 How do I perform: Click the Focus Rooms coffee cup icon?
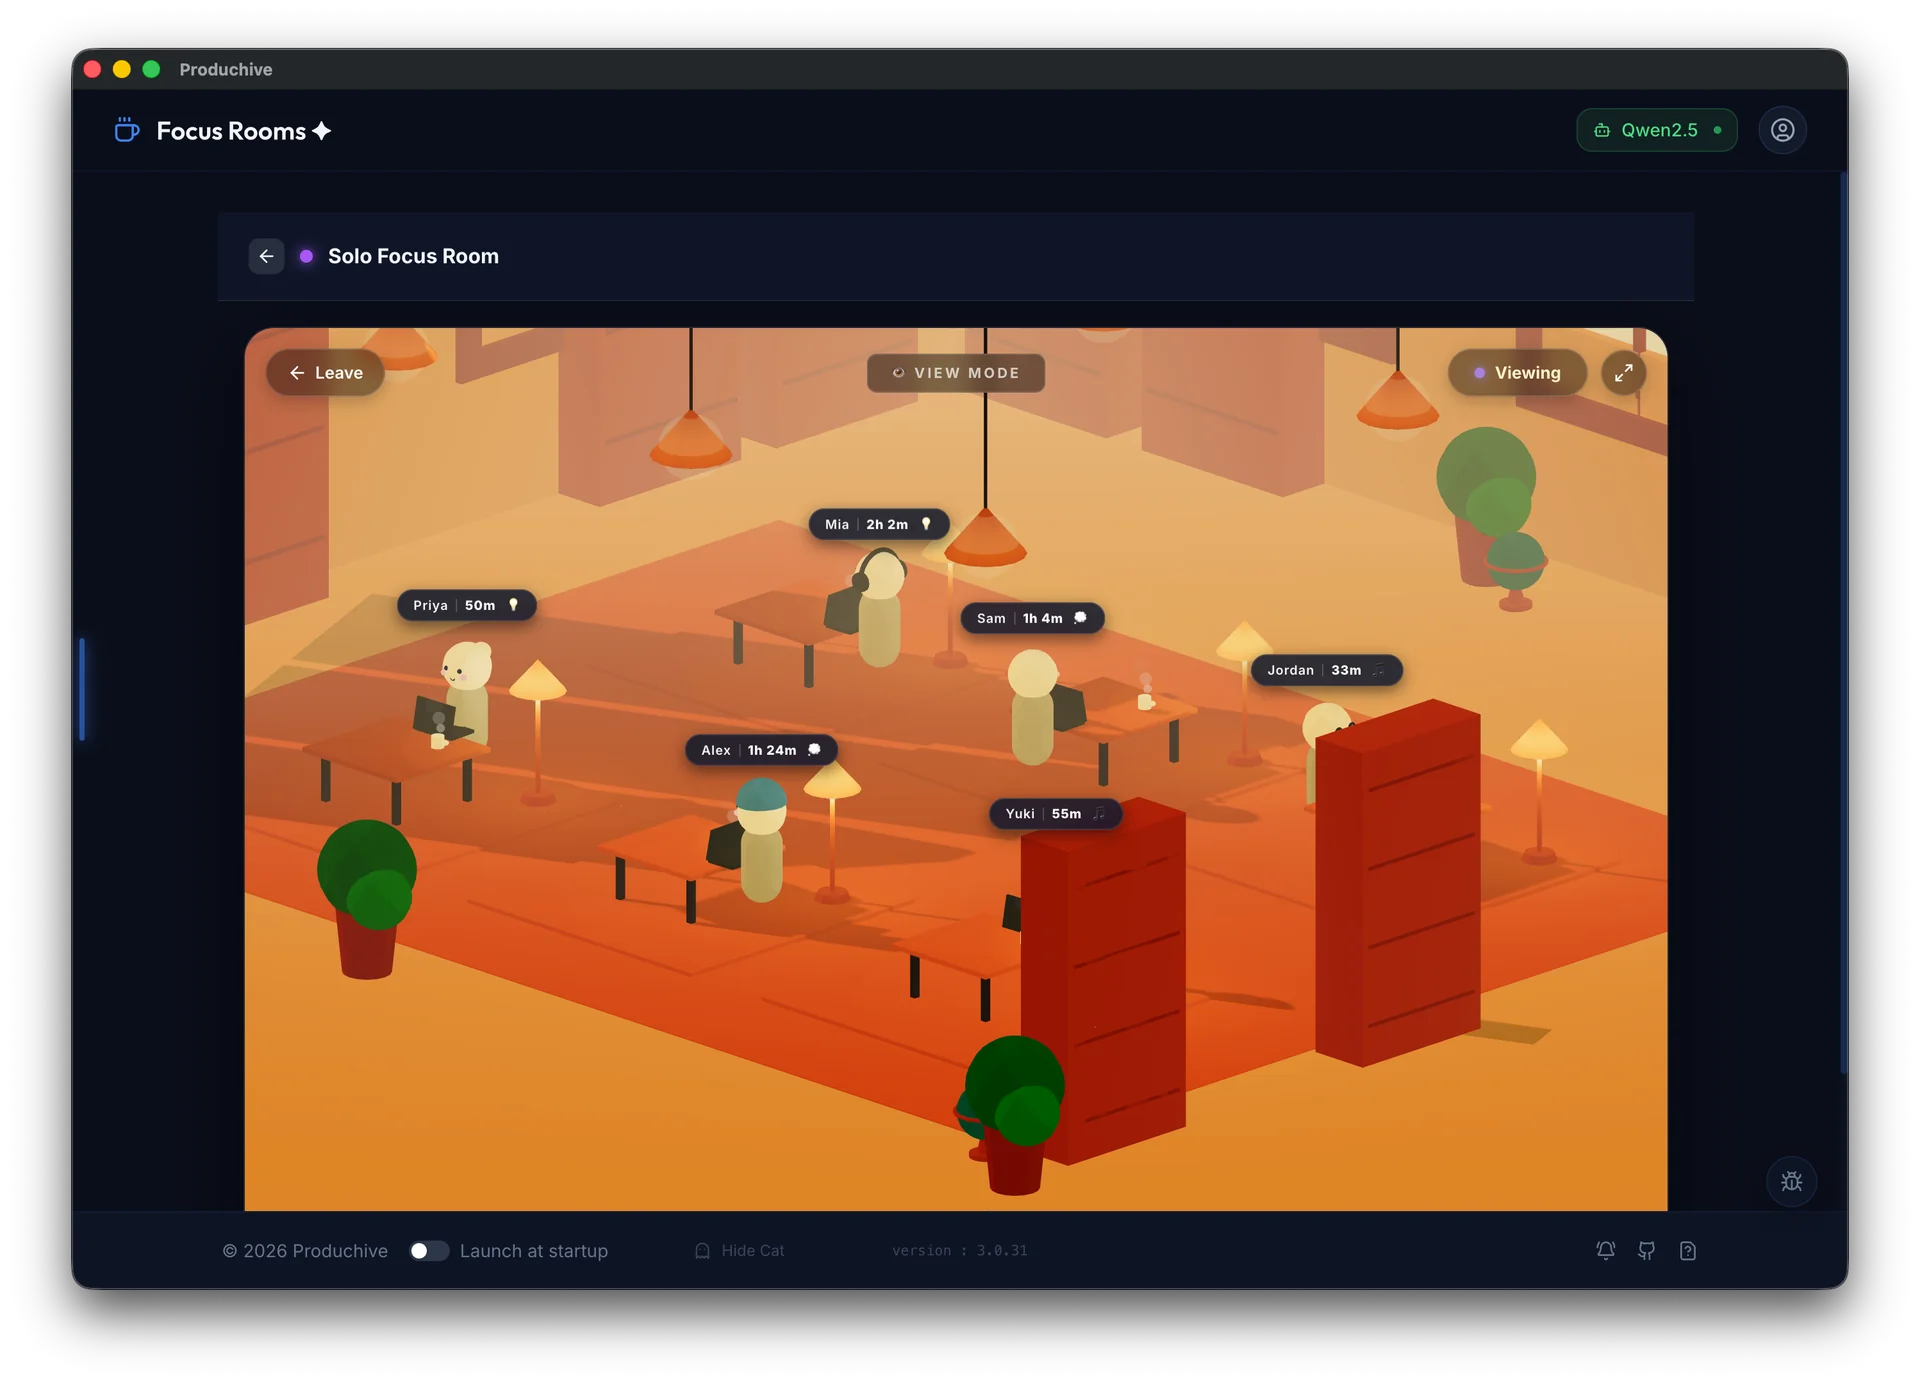[126, 130]
